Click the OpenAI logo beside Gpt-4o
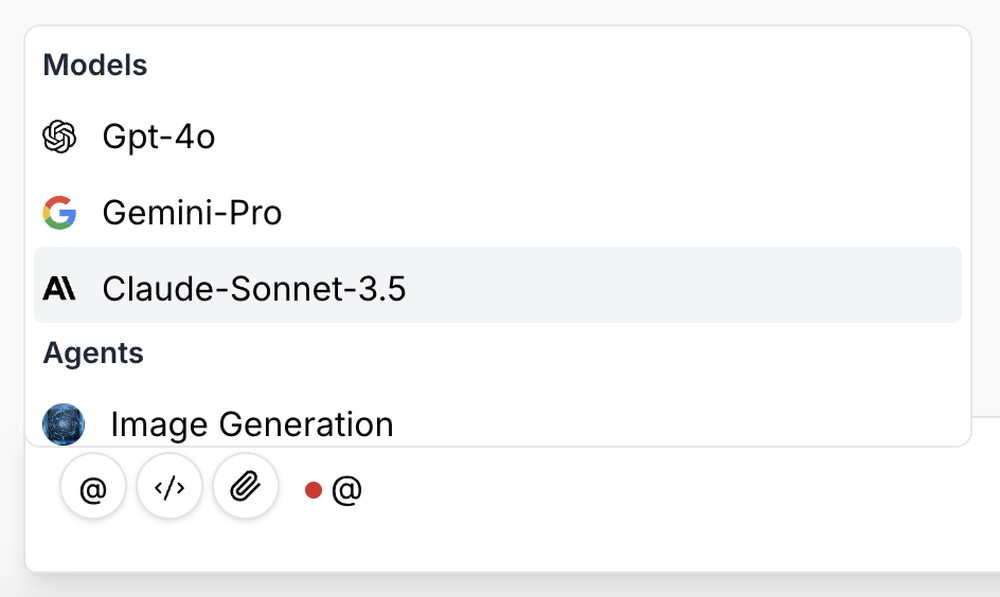 click(x=60, y=137)
